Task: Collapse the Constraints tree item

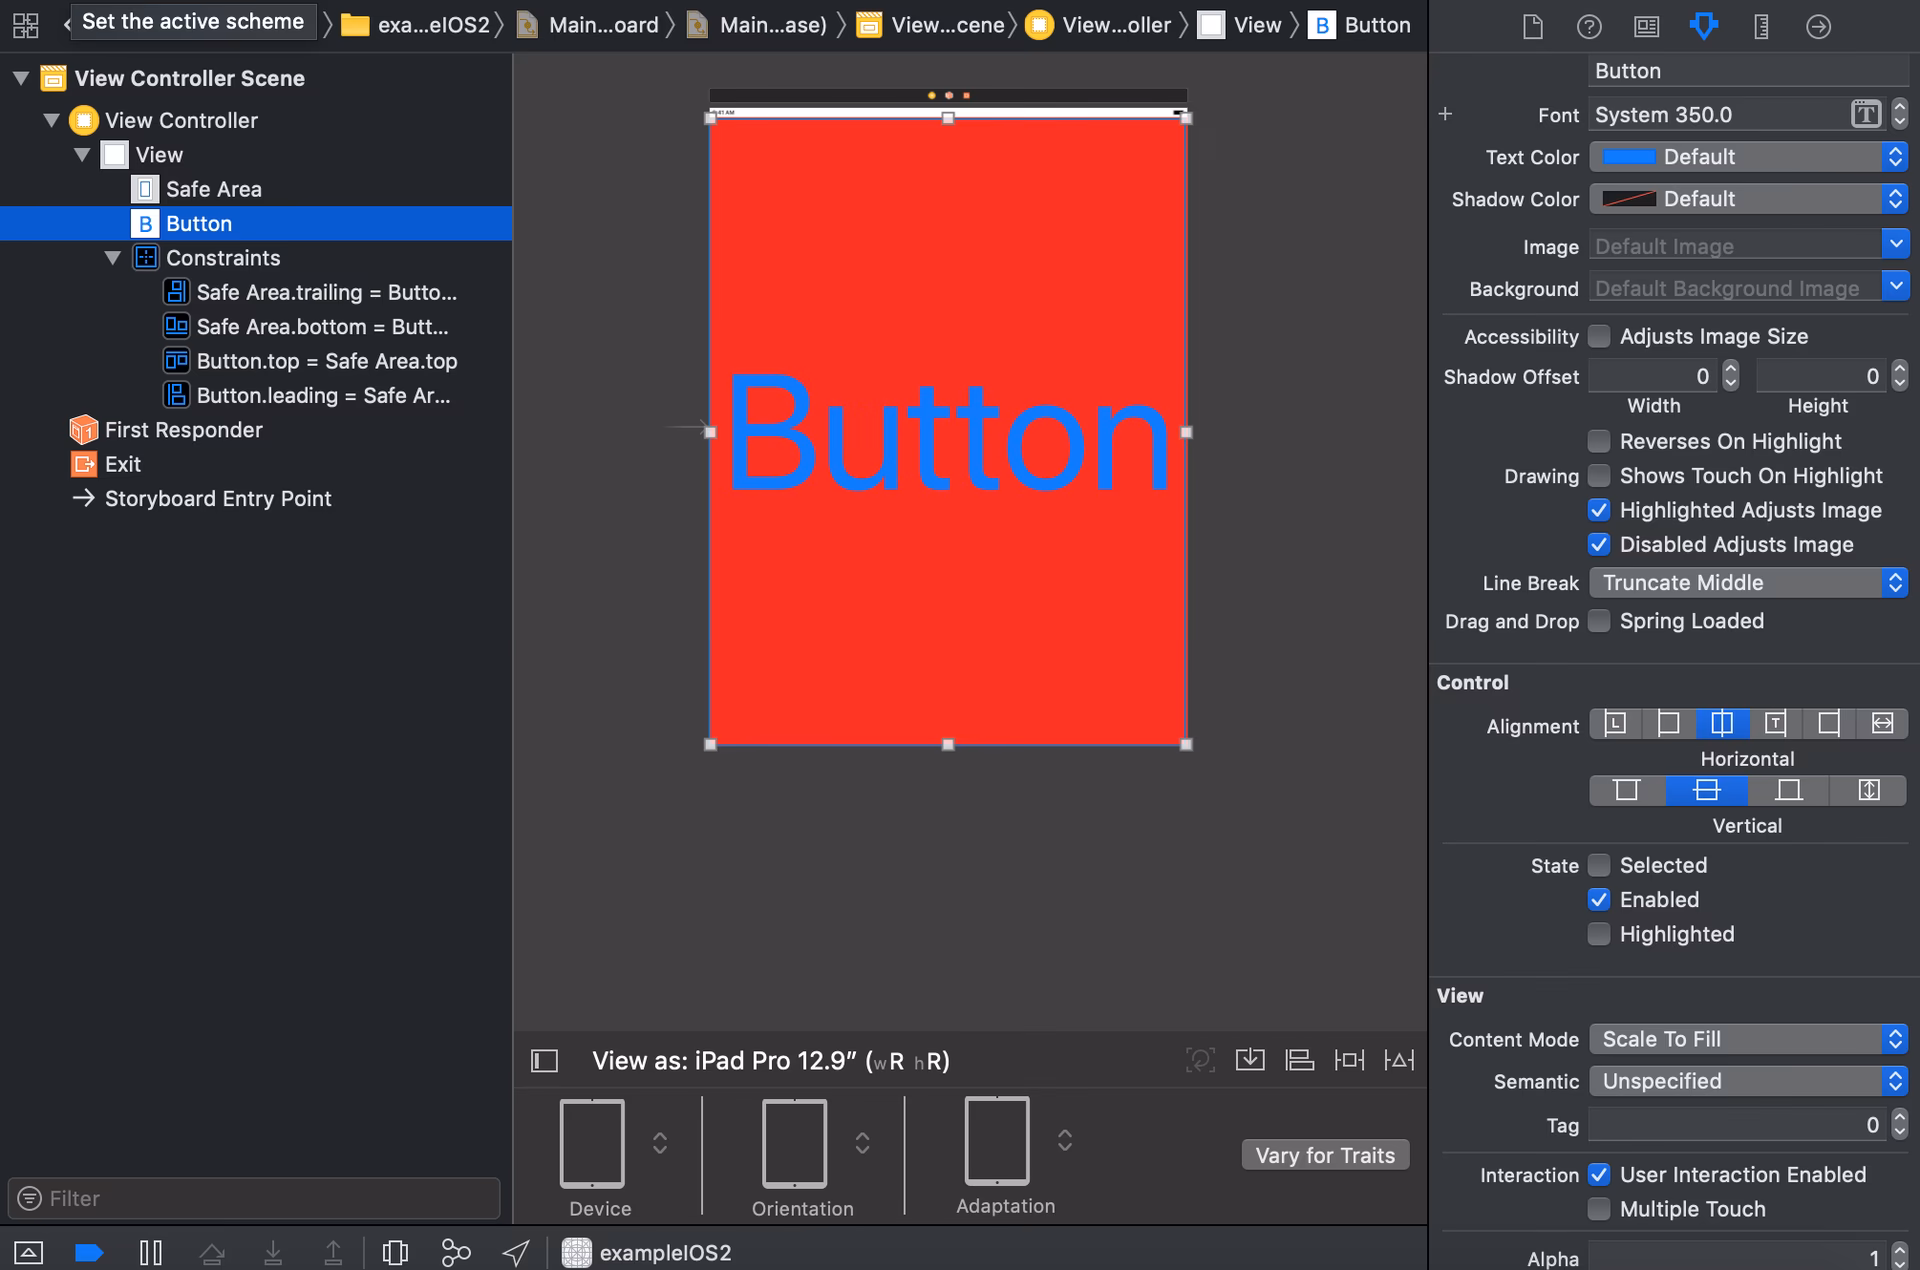Action: (113, 257)
